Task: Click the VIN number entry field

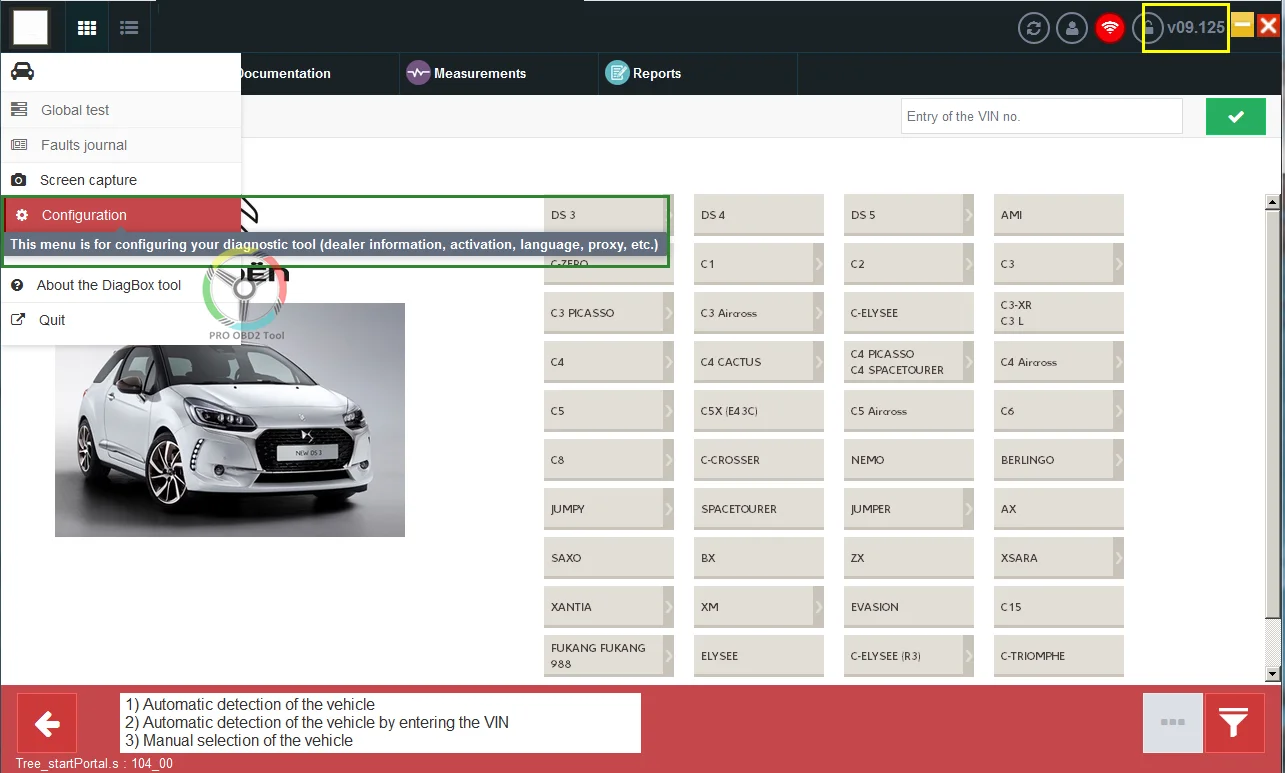Action: (1041, 116)
